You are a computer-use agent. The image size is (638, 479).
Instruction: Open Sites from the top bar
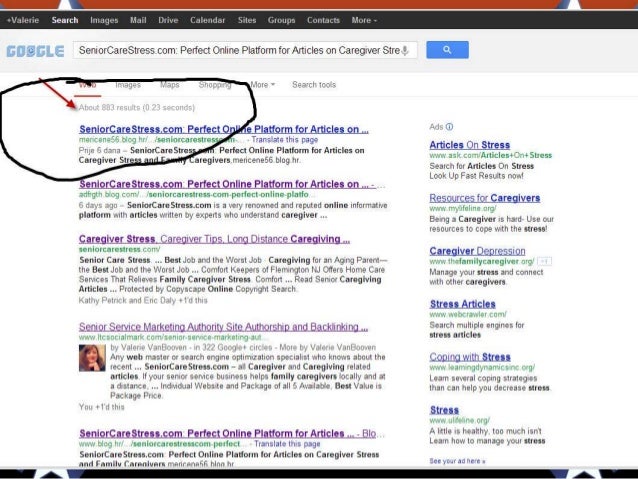[x=247, y=20]
